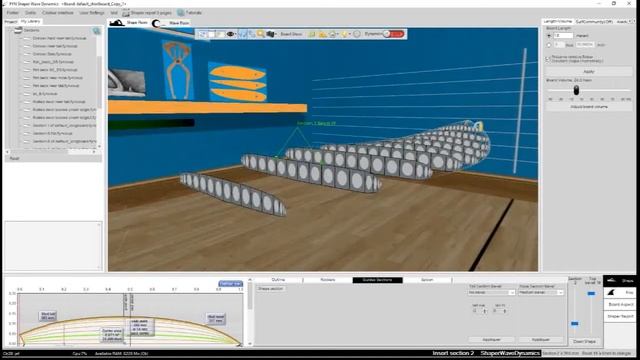Click the Apply button under board length
640x360 pixels.
[589, 72]
